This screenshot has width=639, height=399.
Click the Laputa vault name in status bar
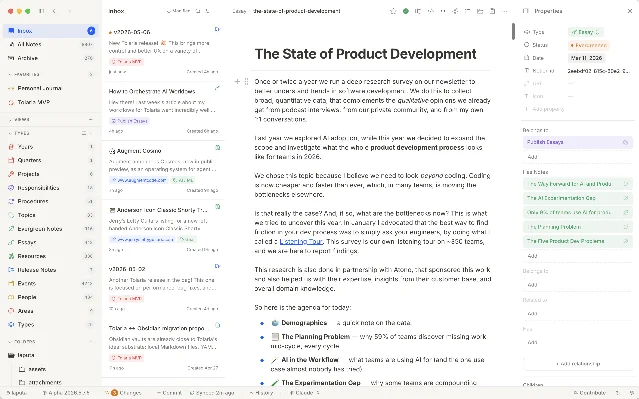click(x=17, y=393)
